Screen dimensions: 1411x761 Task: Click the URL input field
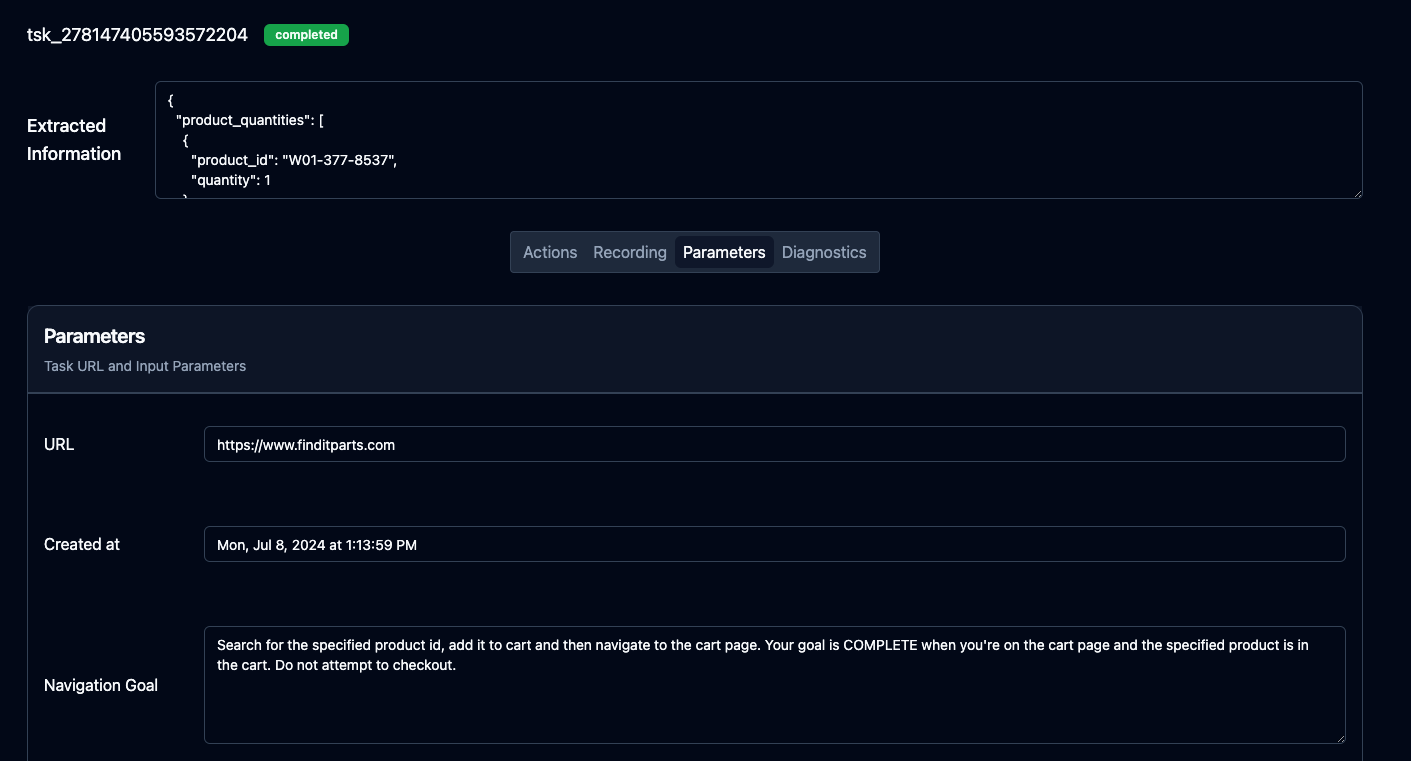click(774, 445)
